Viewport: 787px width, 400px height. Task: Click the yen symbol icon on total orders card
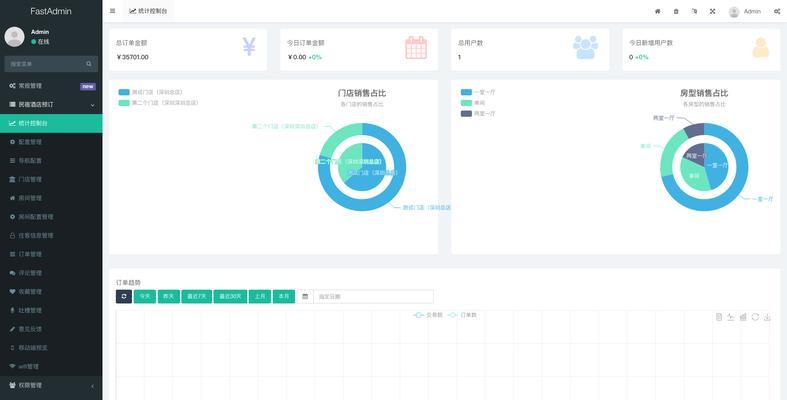249,46
